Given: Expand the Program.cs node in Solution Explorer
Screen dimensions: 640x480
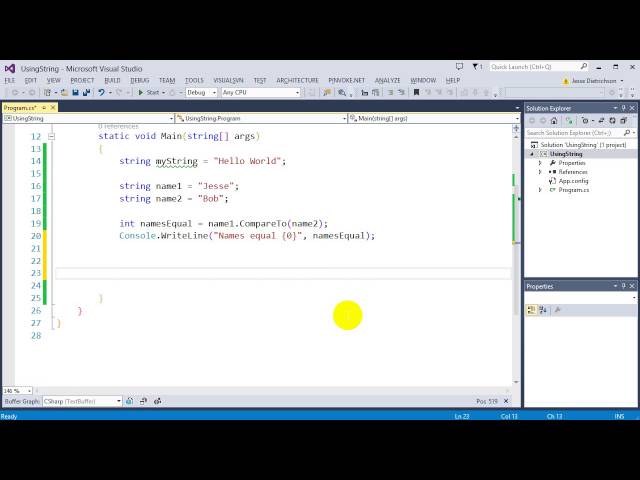Looking at the screenshot, I should coord(540,190).
